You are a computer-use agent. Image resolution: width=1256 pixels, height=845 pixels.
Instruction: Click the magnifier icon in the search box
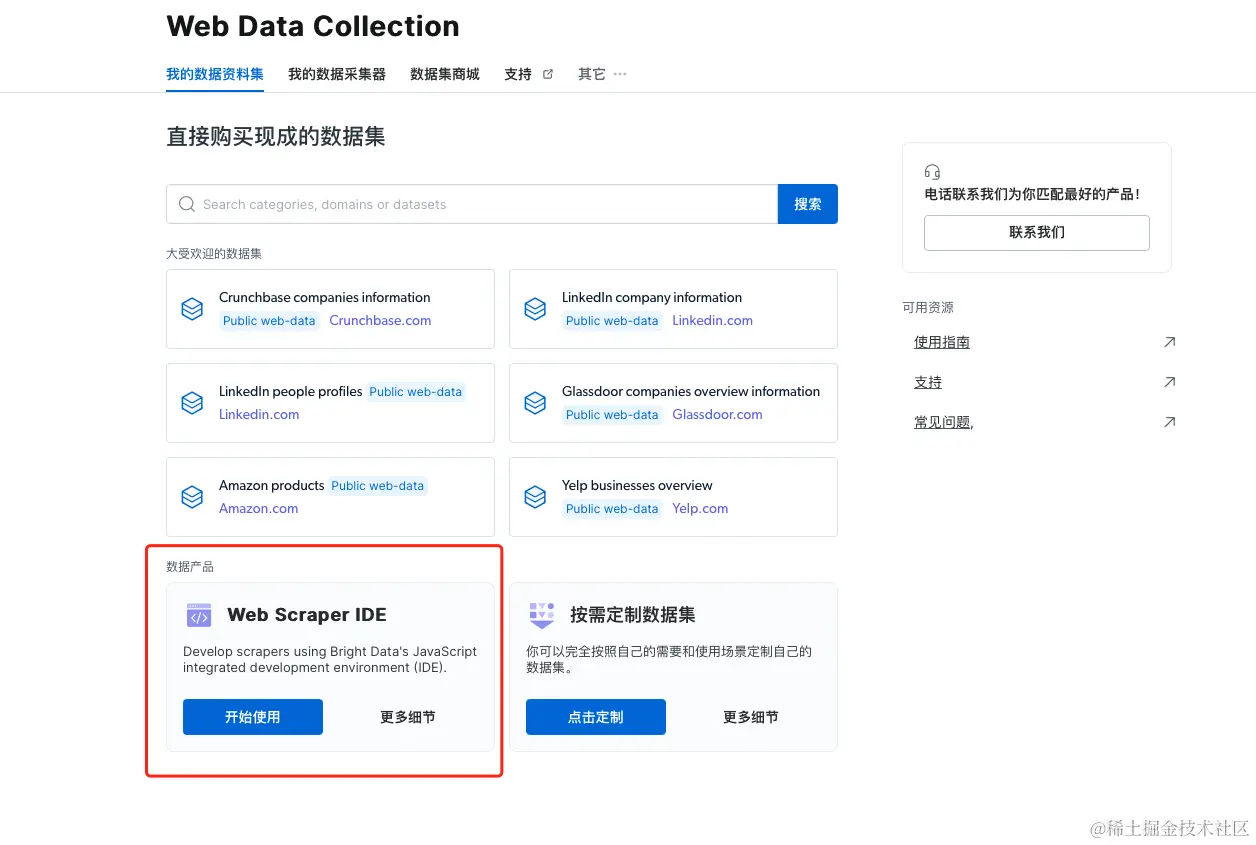pyautogui.click(x=187, y=204)
